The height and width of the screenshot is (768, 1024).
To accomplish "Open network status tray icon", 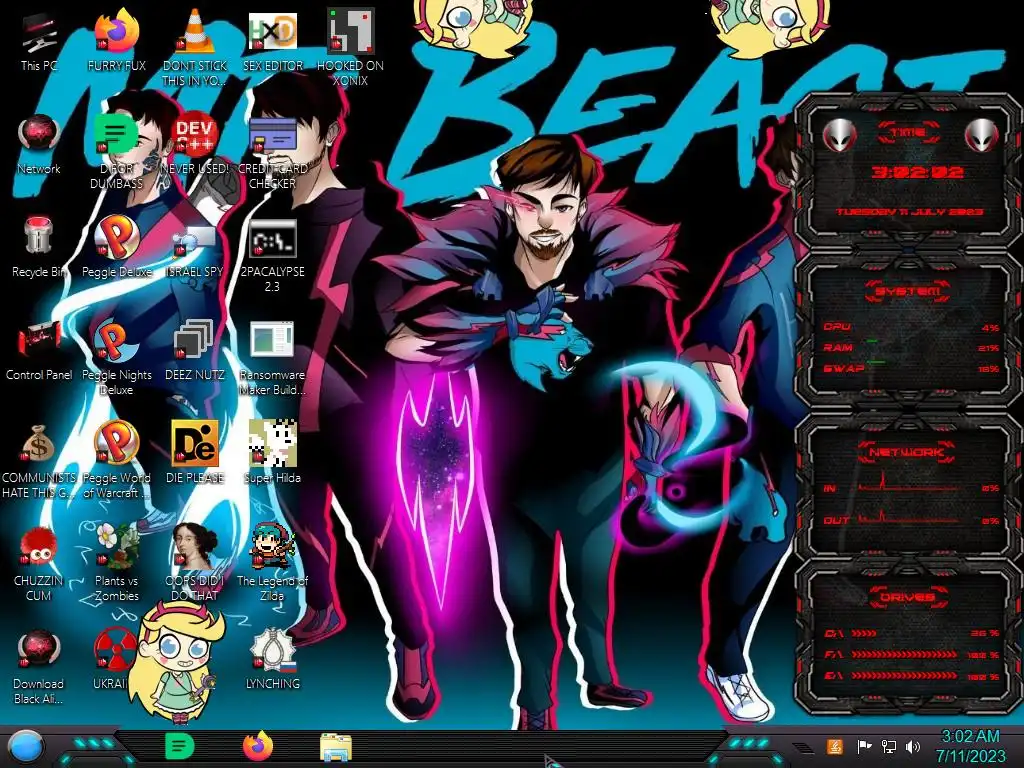I will point(889,746).
